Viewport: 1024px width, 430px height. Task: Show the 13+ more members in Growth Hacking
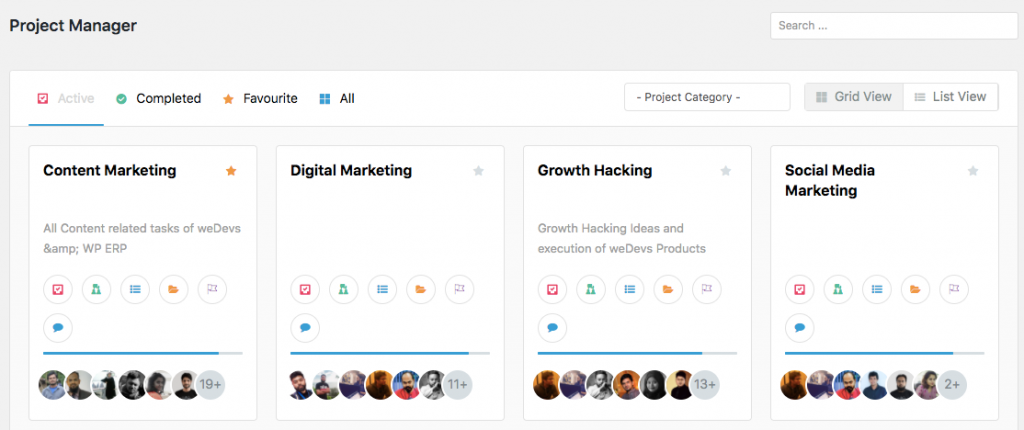(704, 384)
